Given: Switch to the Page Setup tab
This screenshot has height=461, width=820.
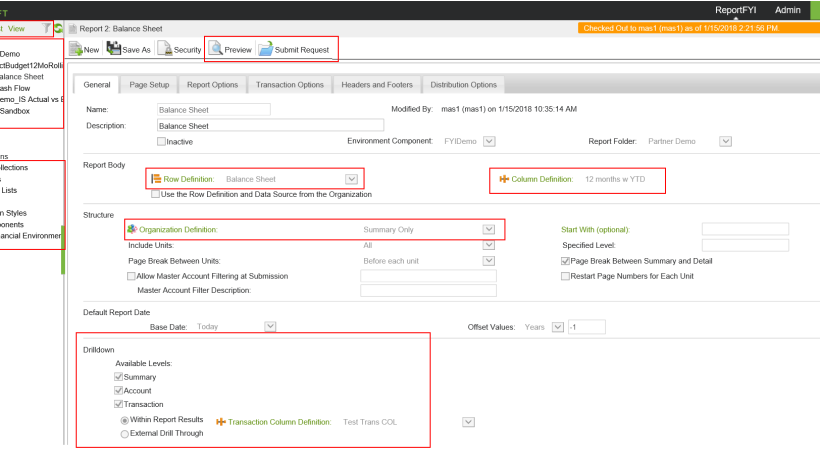Looking at the screenshot, I should coord(150,85).
